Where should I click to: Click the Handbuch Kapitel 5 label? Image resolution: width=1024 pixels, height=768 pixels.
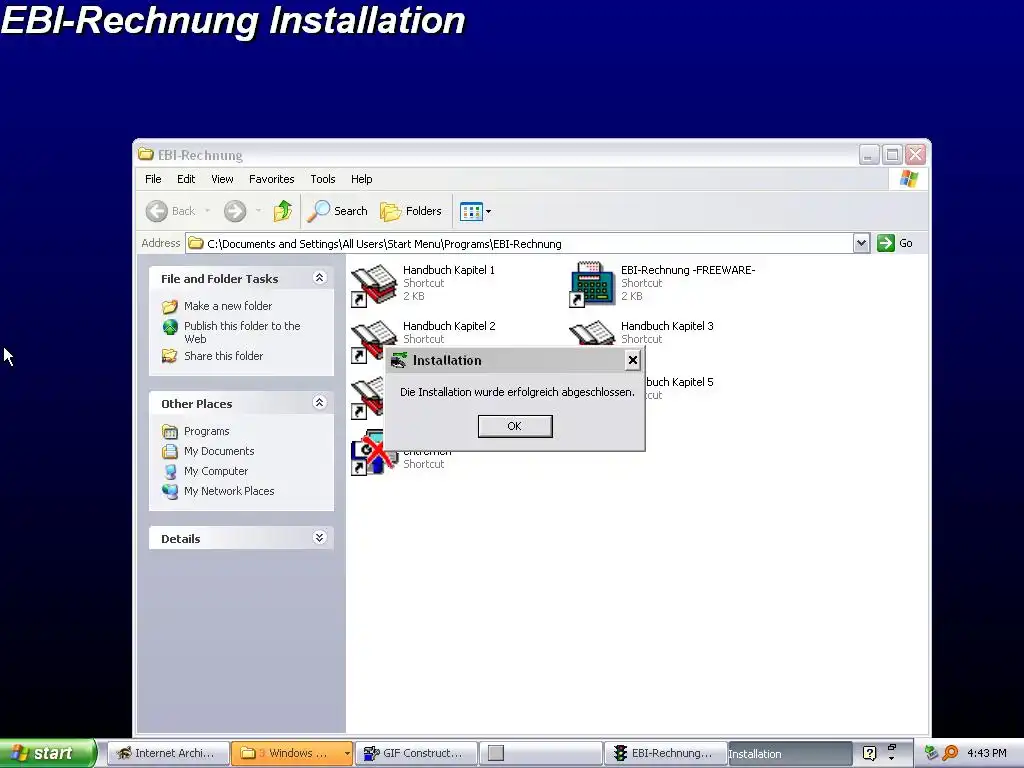pyautogui.click(x=679, y=382)
